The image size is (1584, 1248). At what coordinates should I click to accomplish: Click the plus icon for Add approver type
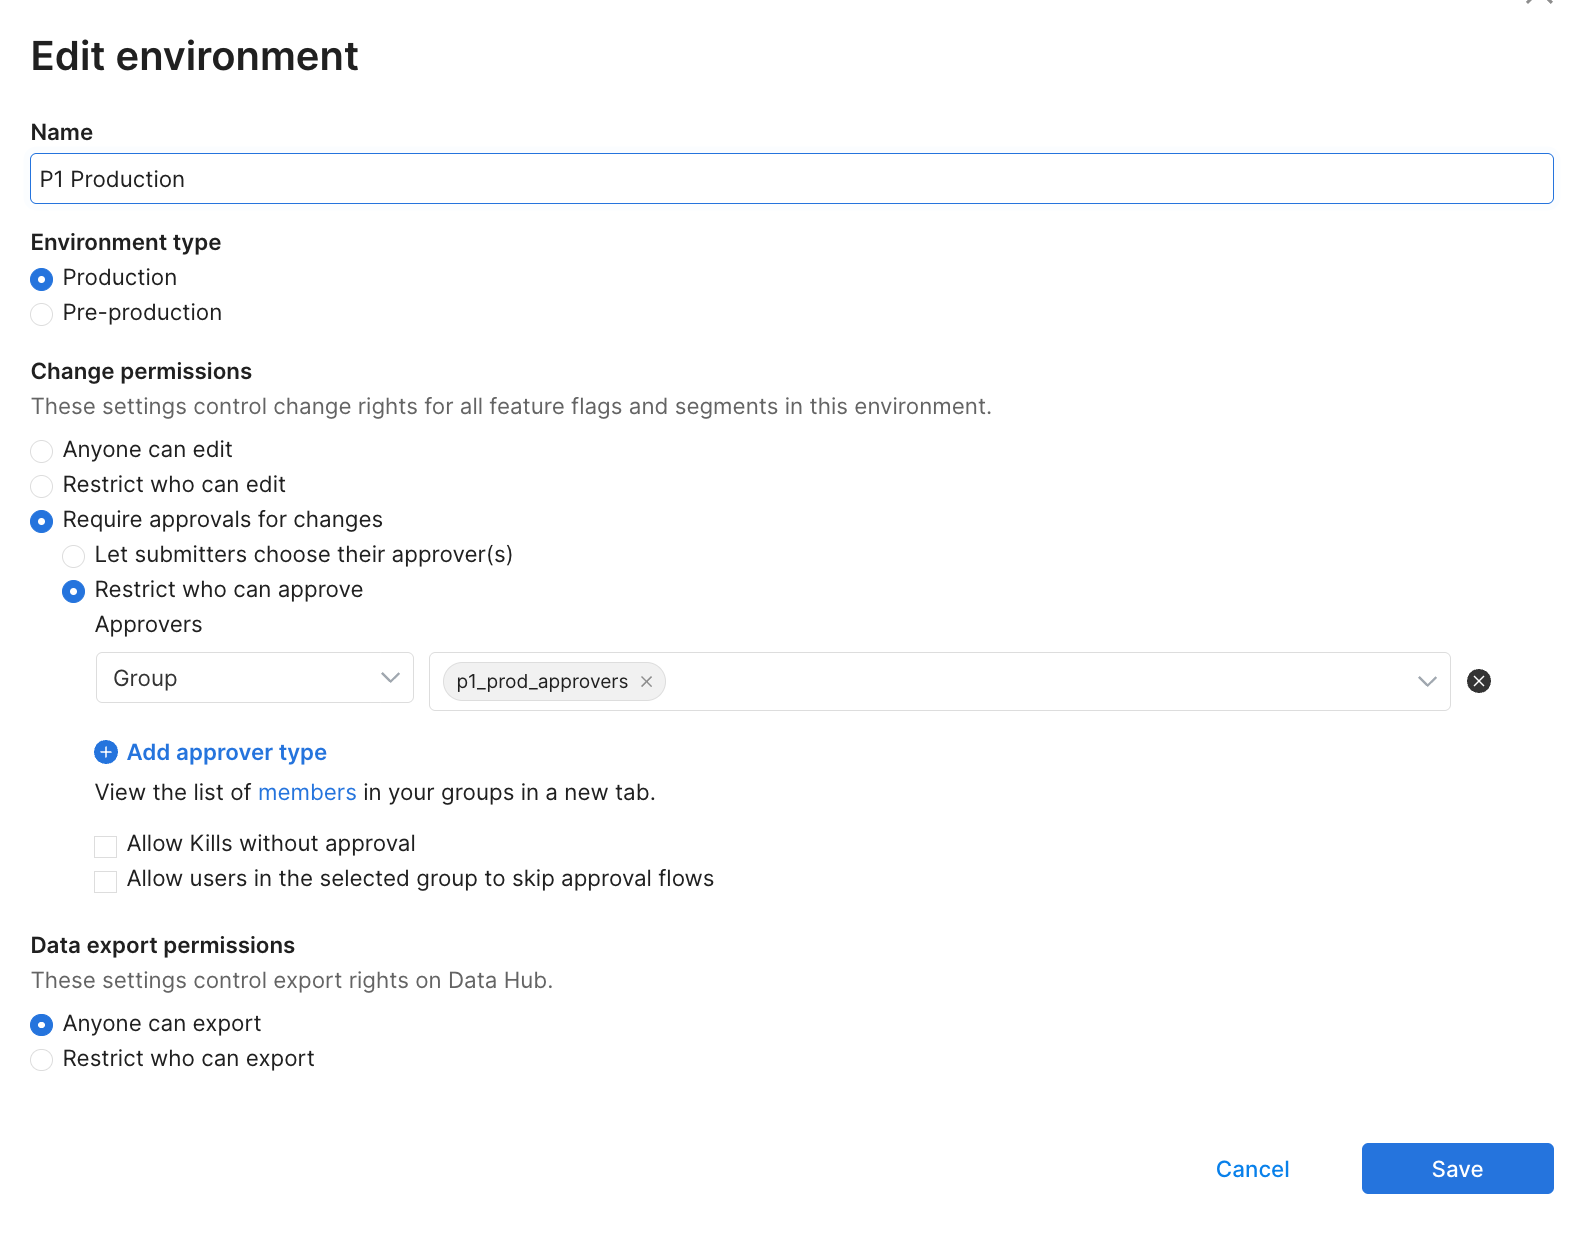click(x=106, y=752)
